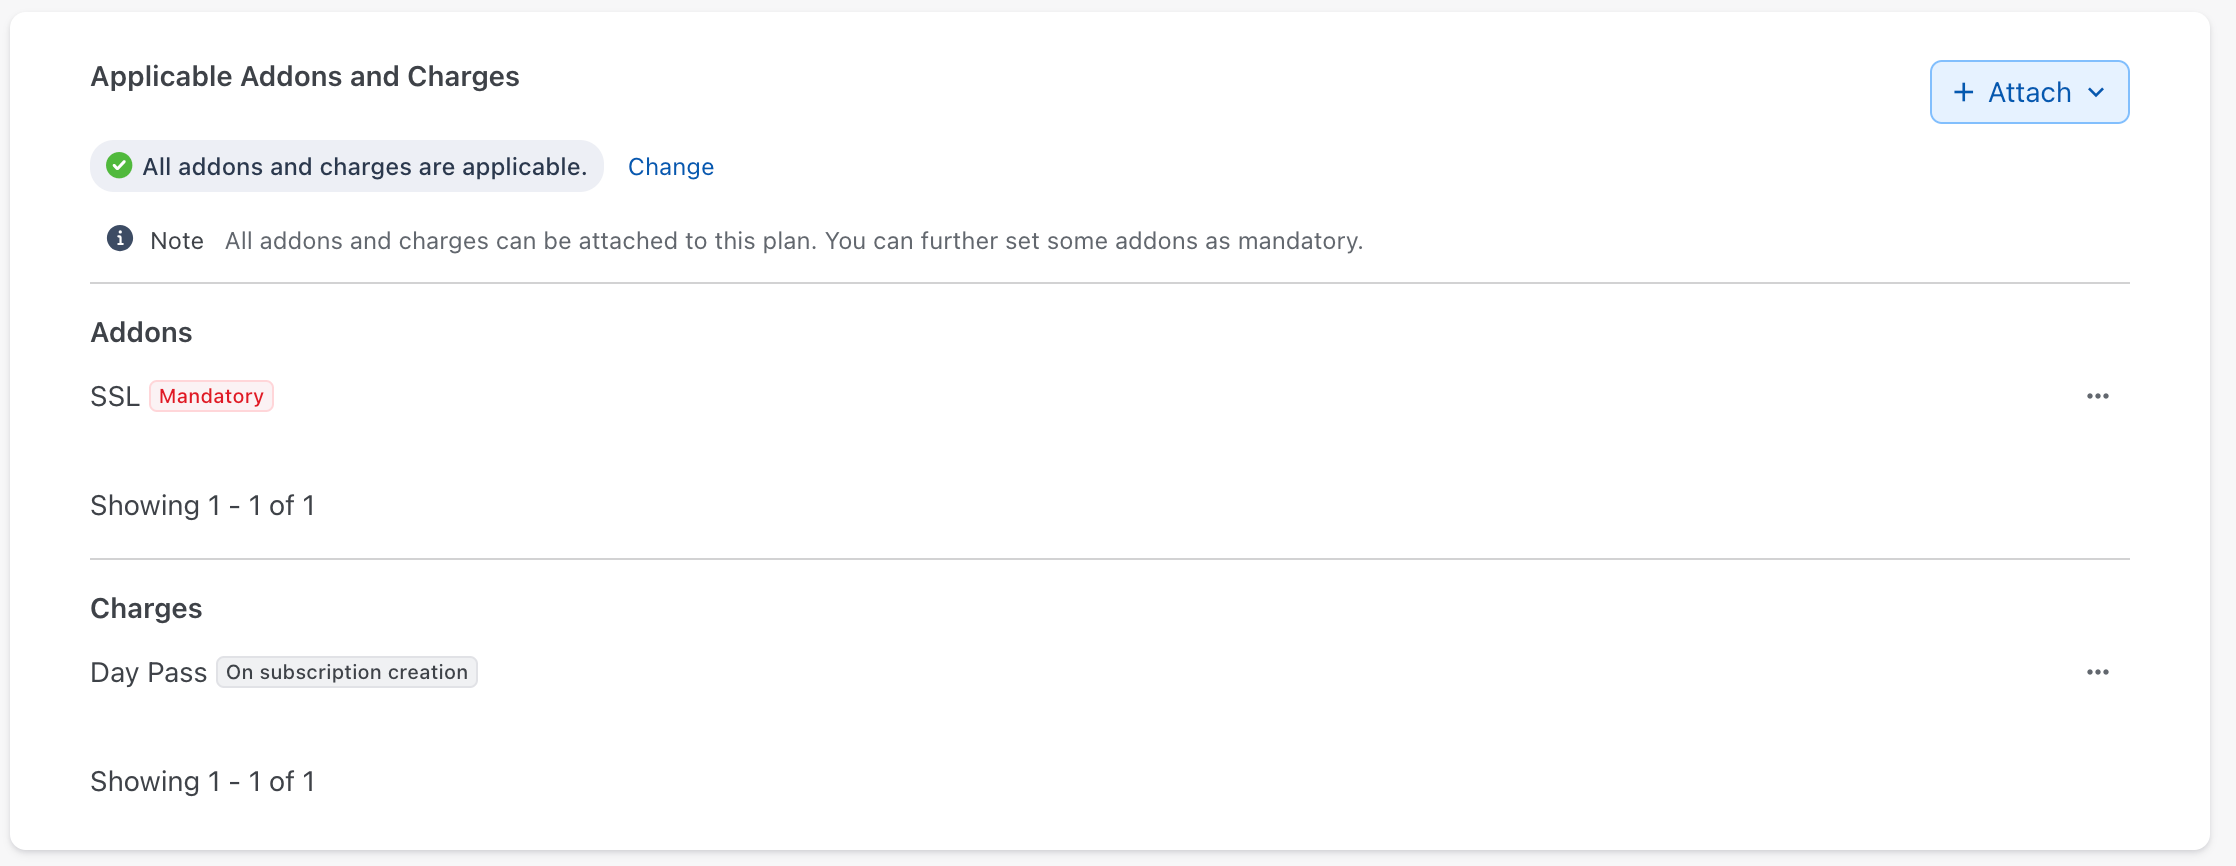Click the info icon beside Note
Viewport: 2236px width, 866px height.
[x=120, y=239]
